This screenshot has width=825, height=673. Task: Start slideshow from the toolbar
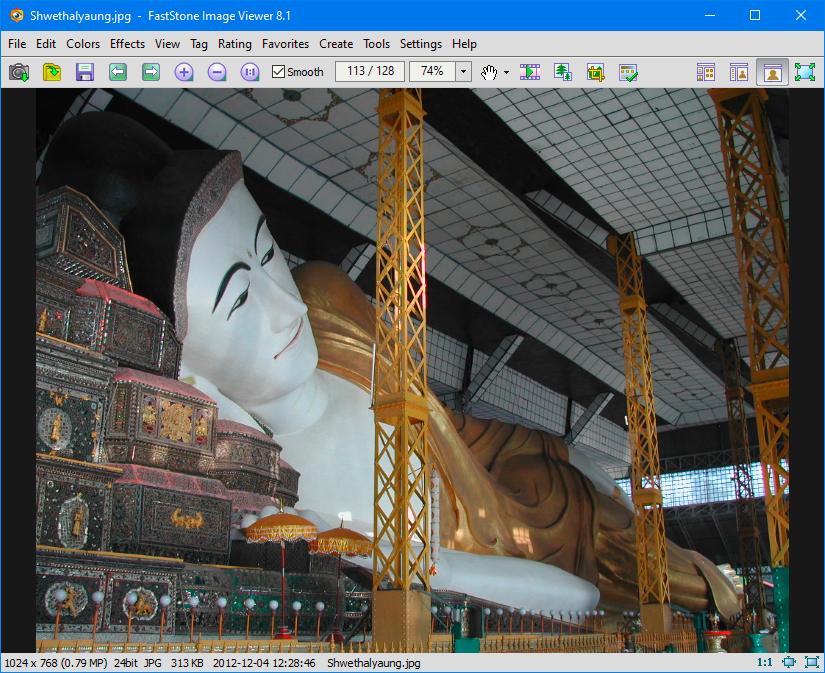coord(530,72)
